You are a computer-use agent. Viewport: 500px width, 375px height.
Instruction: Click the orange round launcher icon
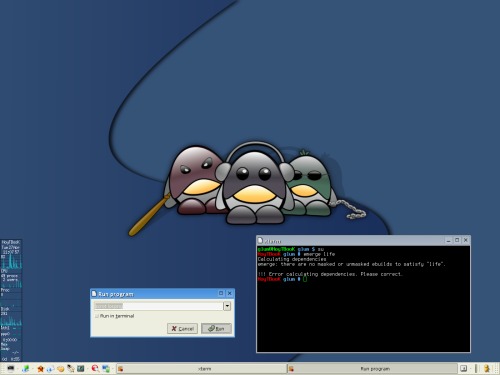point(60,369)
